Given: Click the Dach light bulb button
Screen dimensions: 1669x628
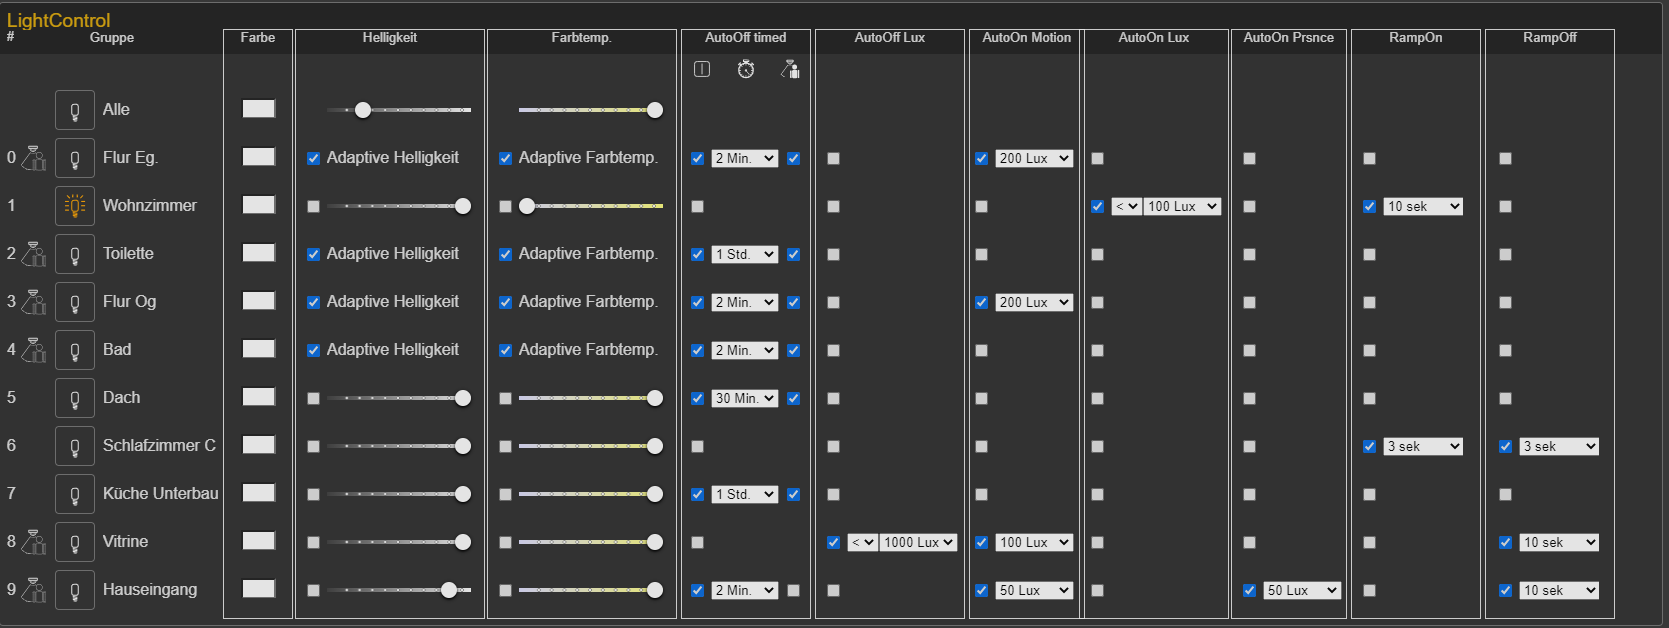Looking at the screenshot, I should [x=75, y=398].
